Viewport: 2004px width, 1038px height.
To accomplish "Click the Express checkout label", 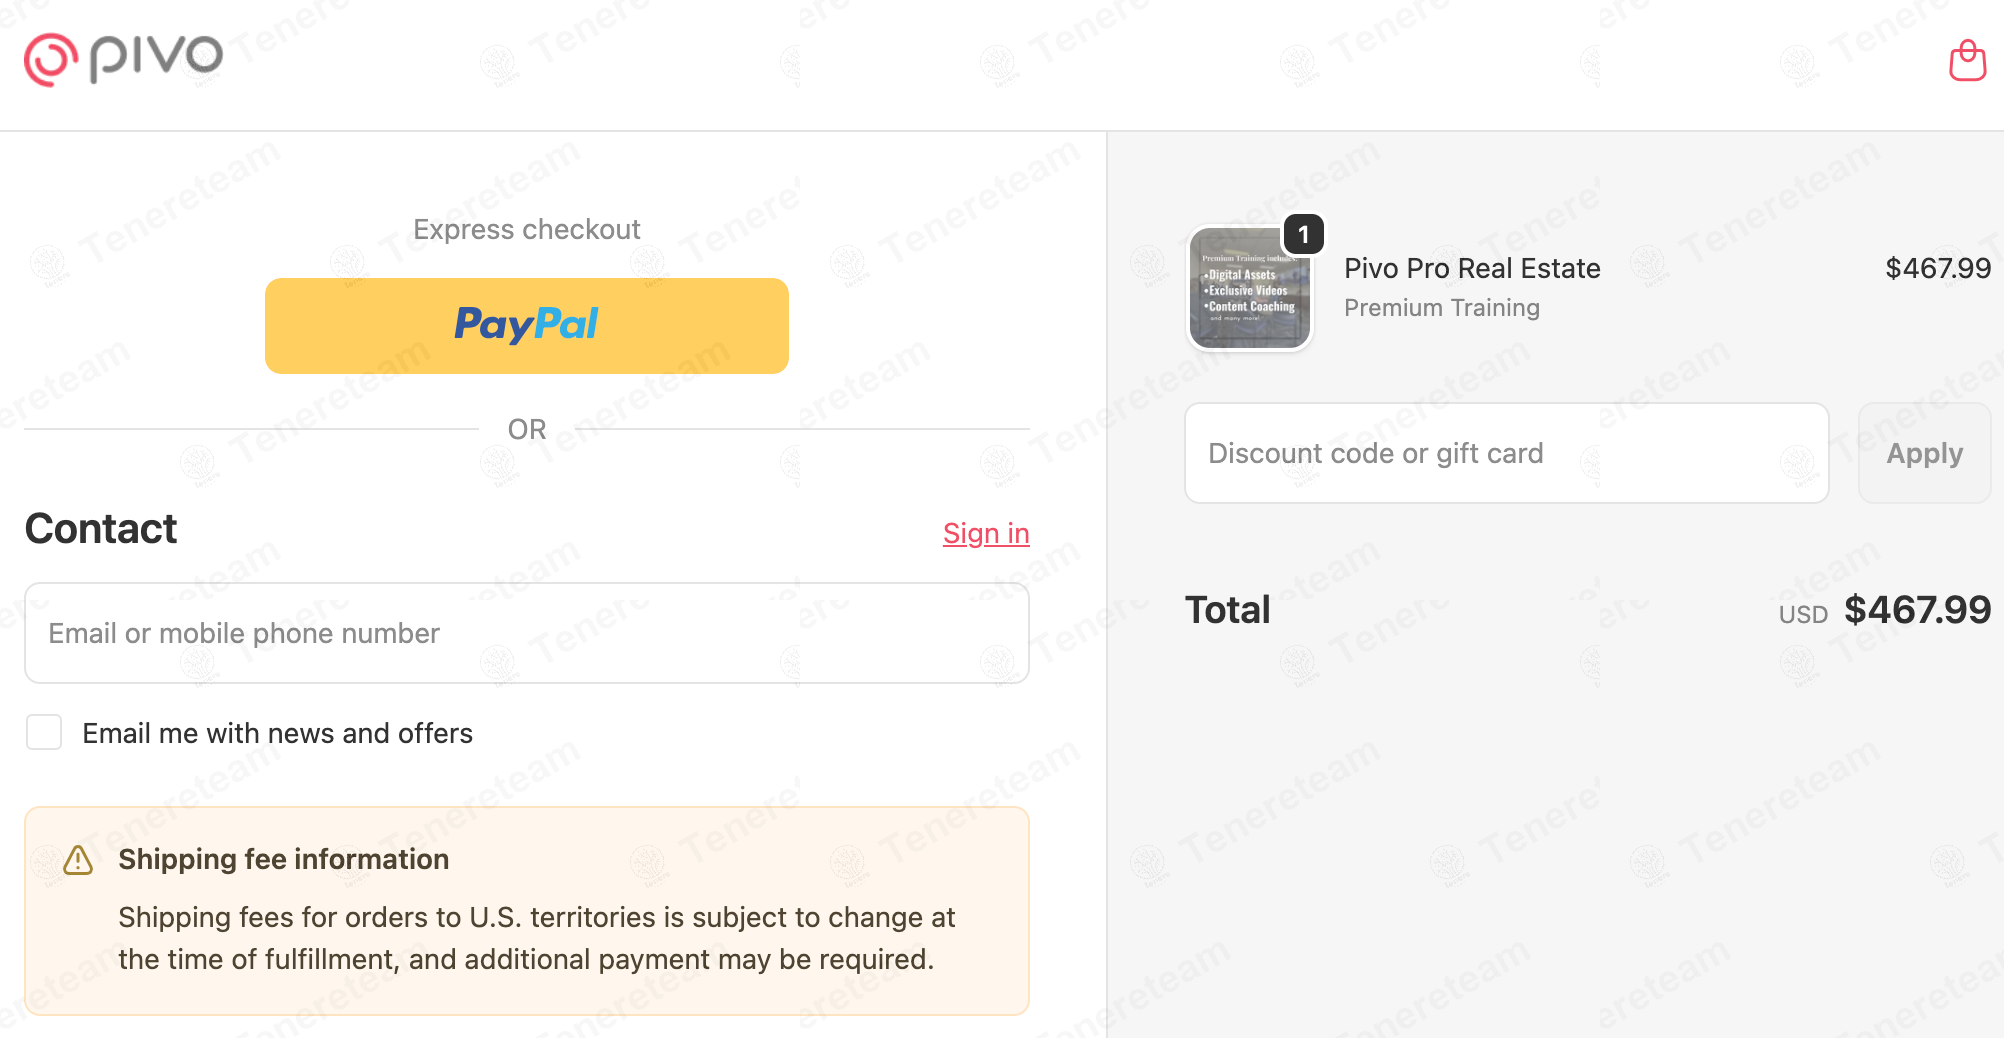I will pyautogui.click(x=527, y=229).
